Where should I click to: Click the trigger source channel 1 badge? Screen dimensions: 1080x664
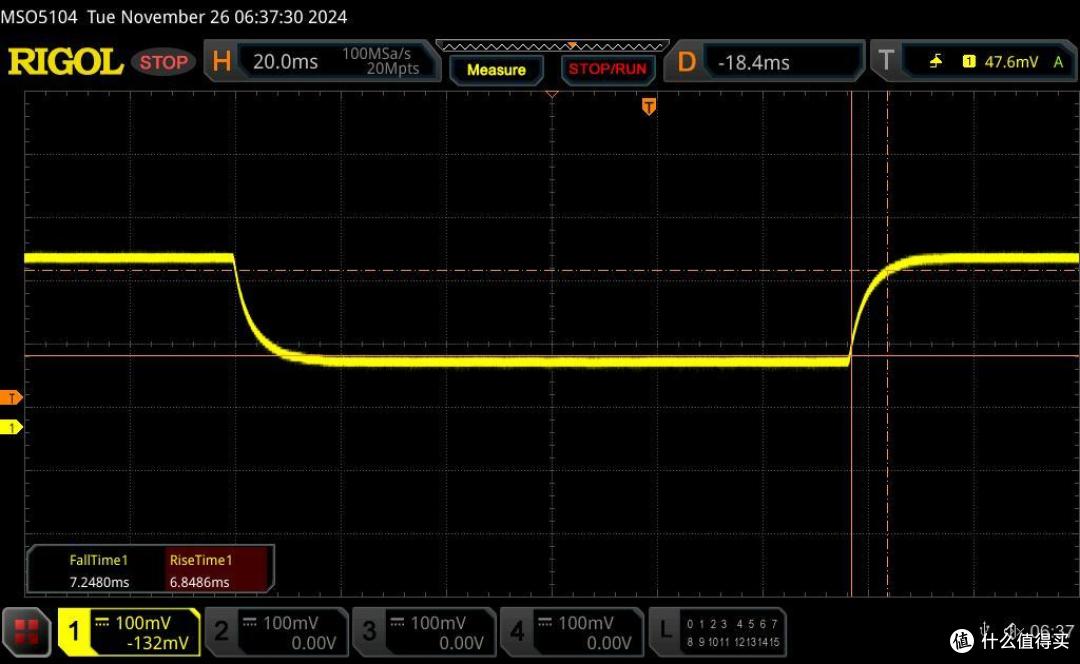tap(969, 61)
